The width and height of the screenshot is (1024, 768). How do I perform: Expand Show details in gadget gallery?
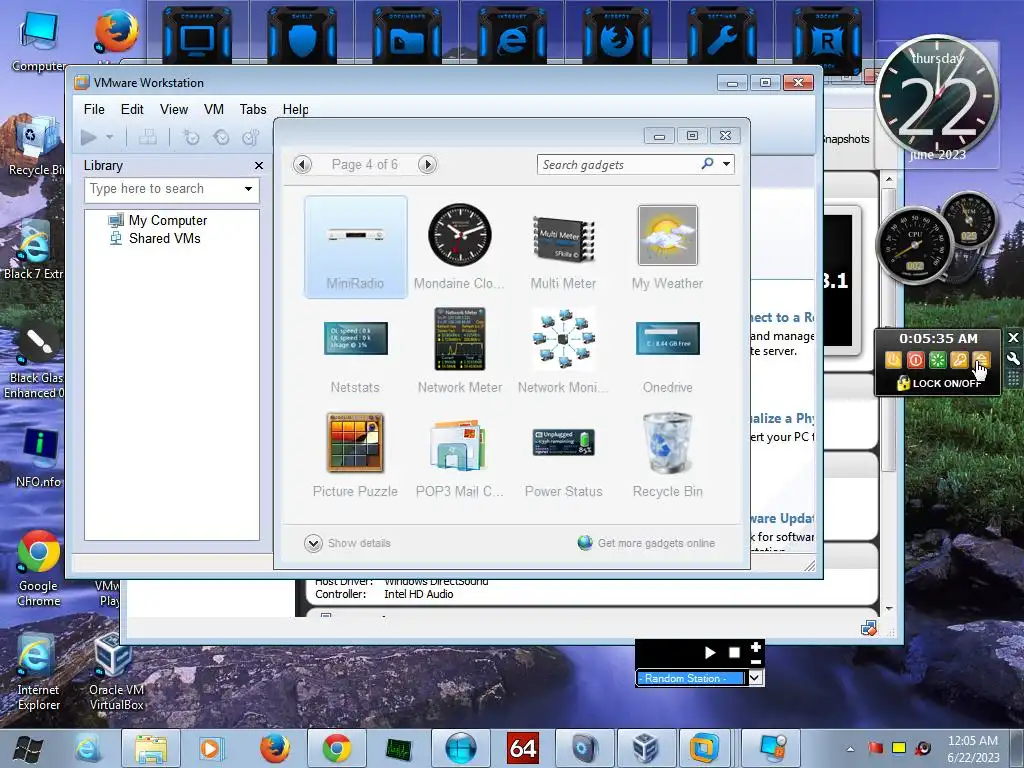(x=347, y=543)
